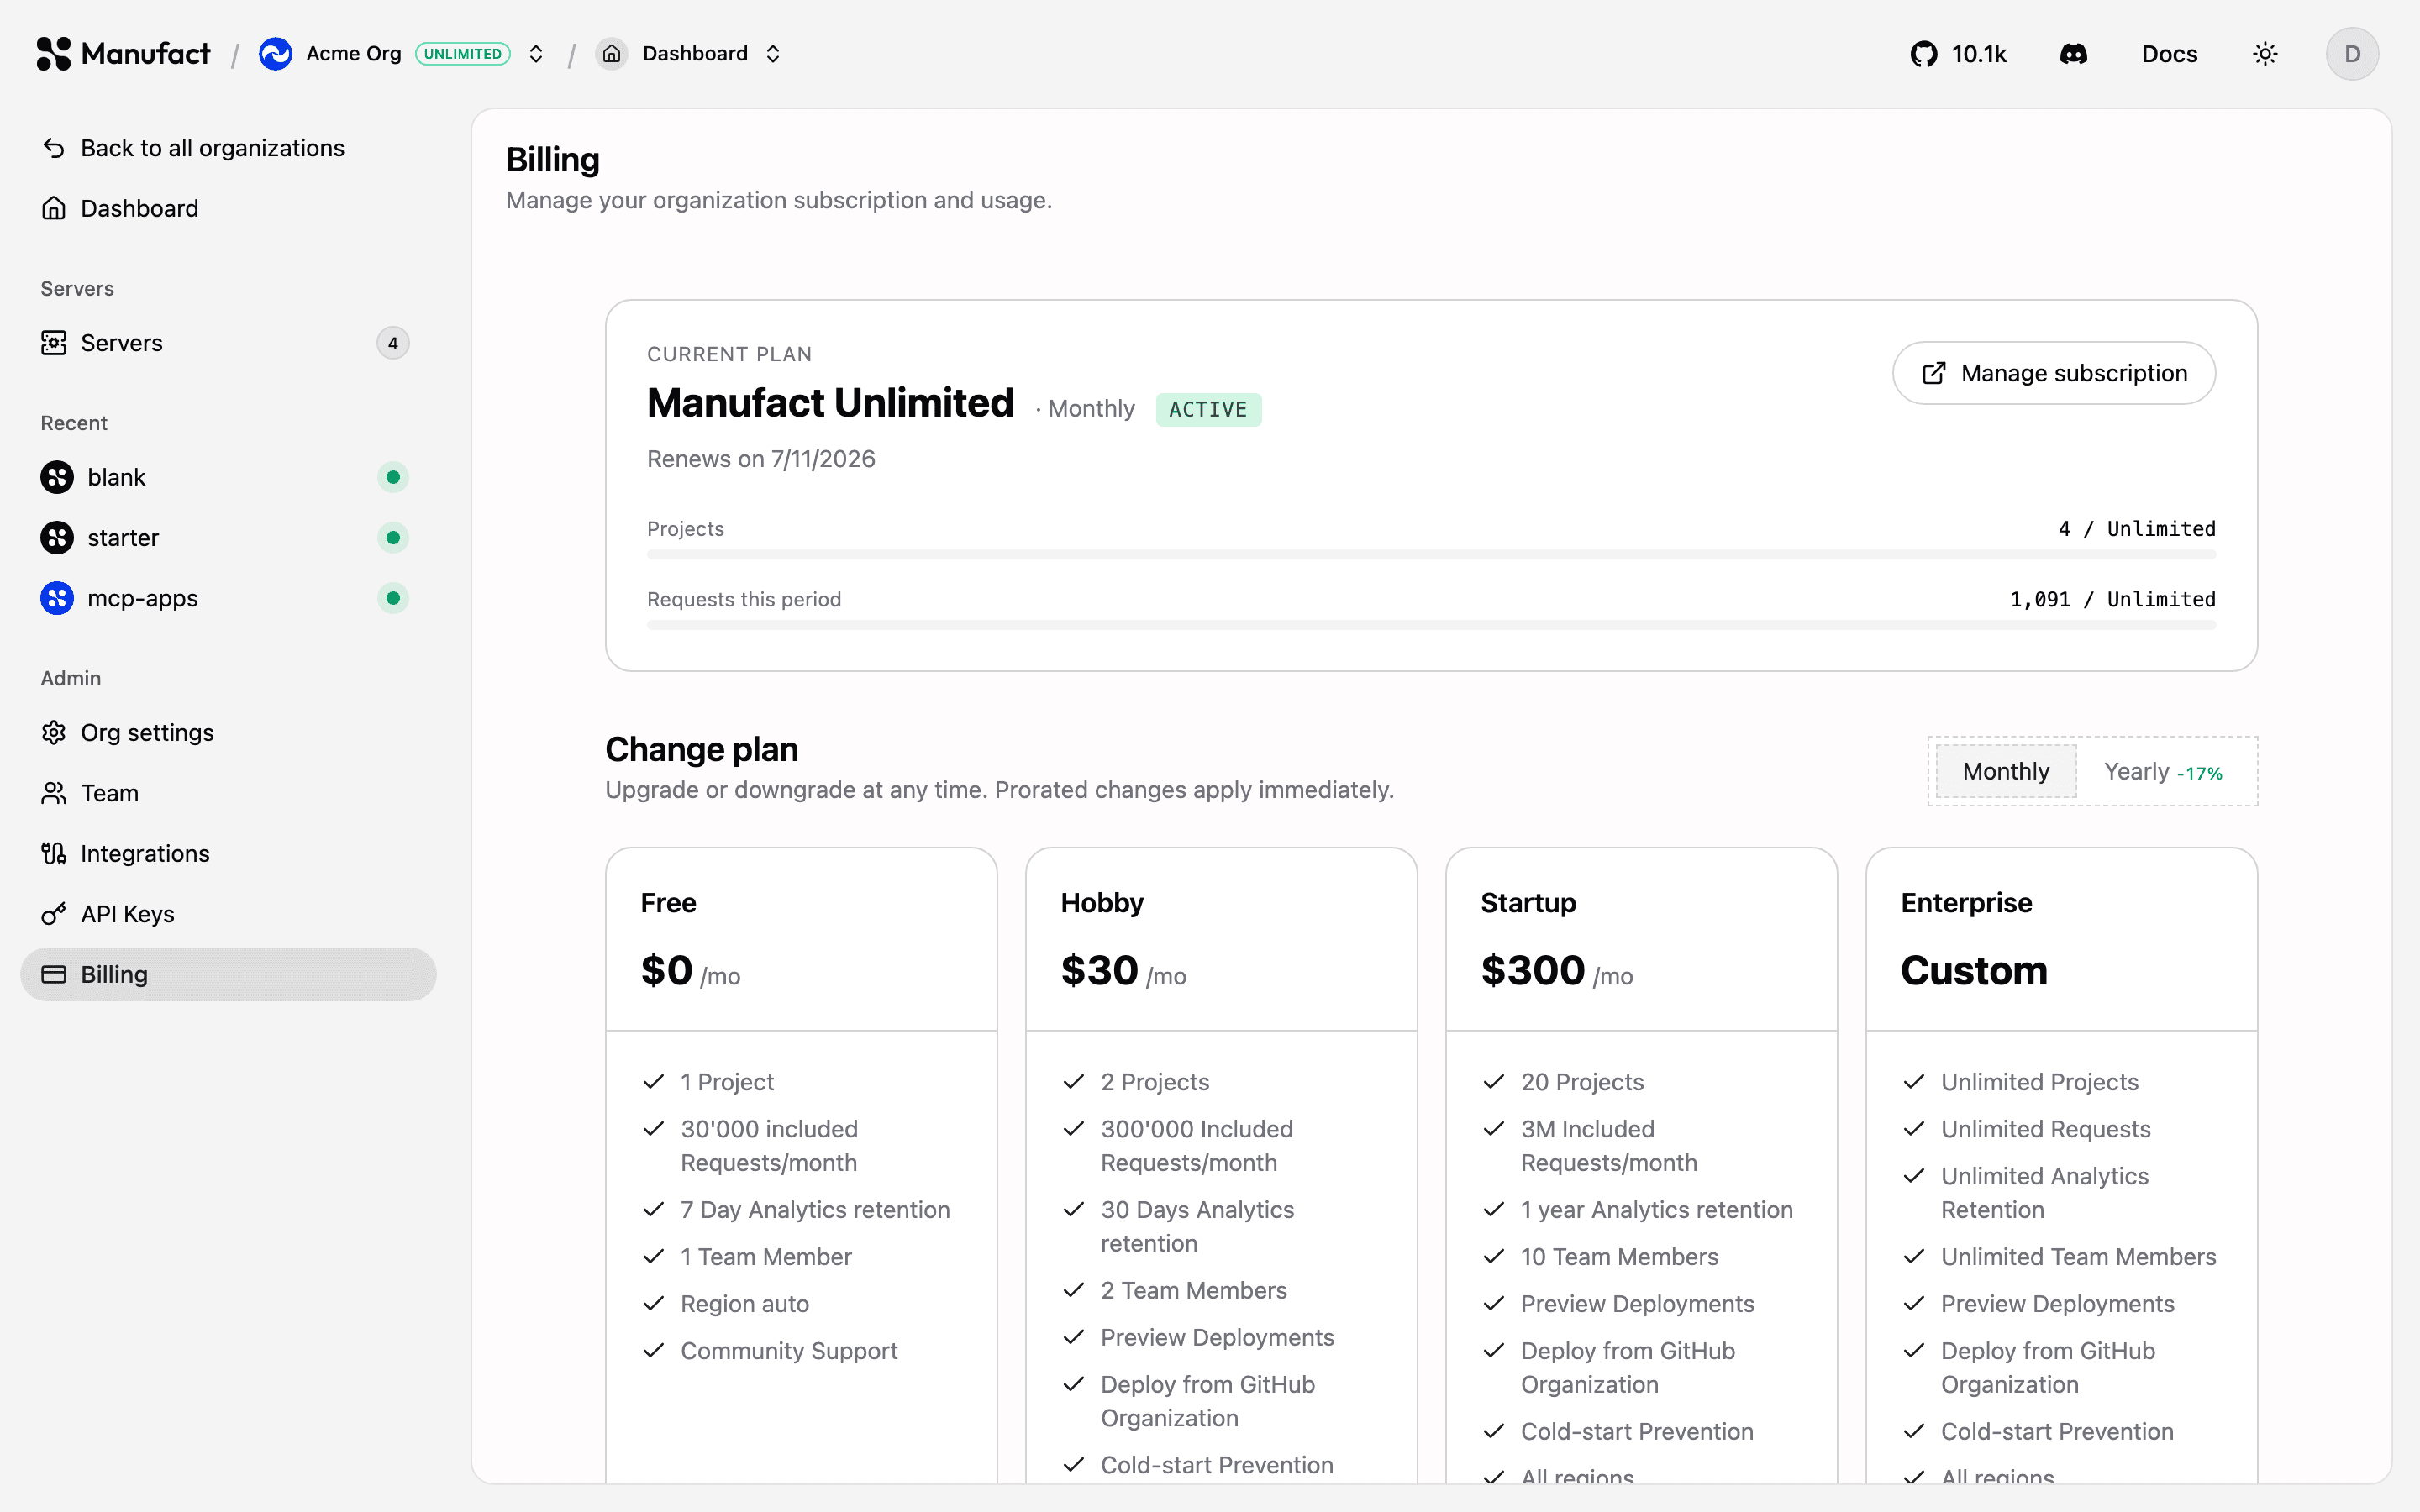Screen dimensions: 2420x1512
Task: Open recent project starter
Action: click(x=228, y=538)
